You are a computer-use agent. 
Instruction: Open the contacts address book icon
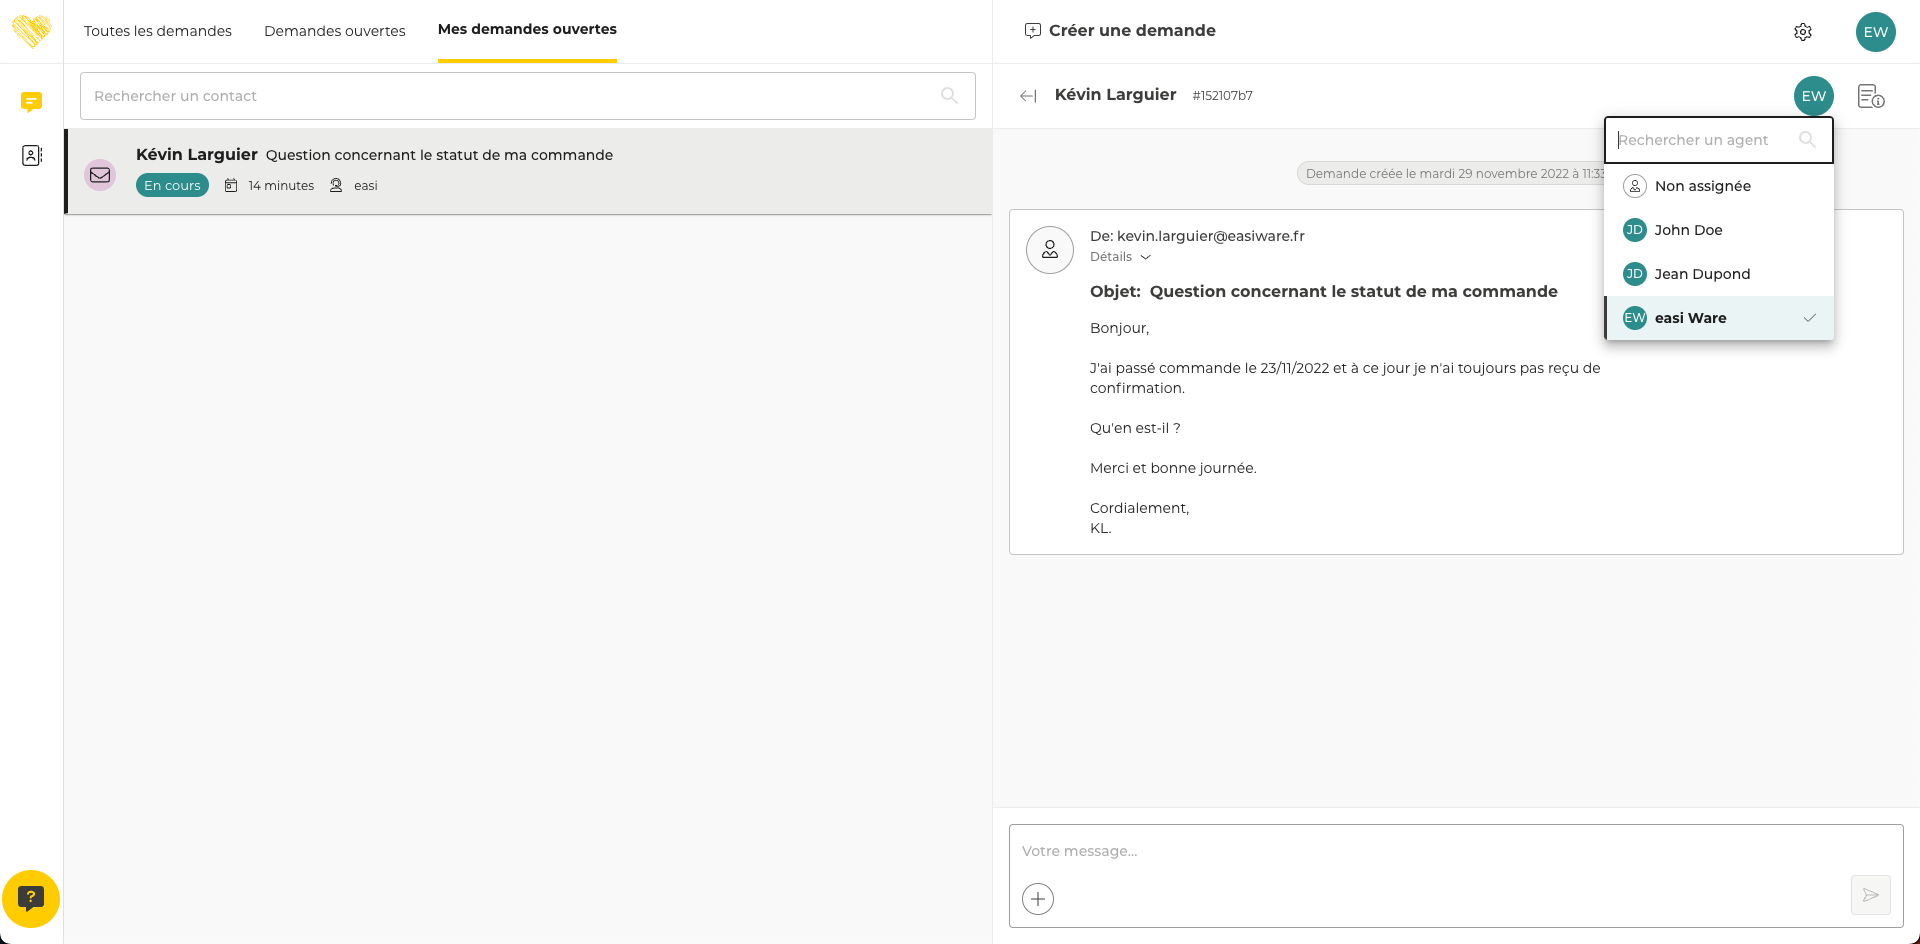[x=31, y=155]
